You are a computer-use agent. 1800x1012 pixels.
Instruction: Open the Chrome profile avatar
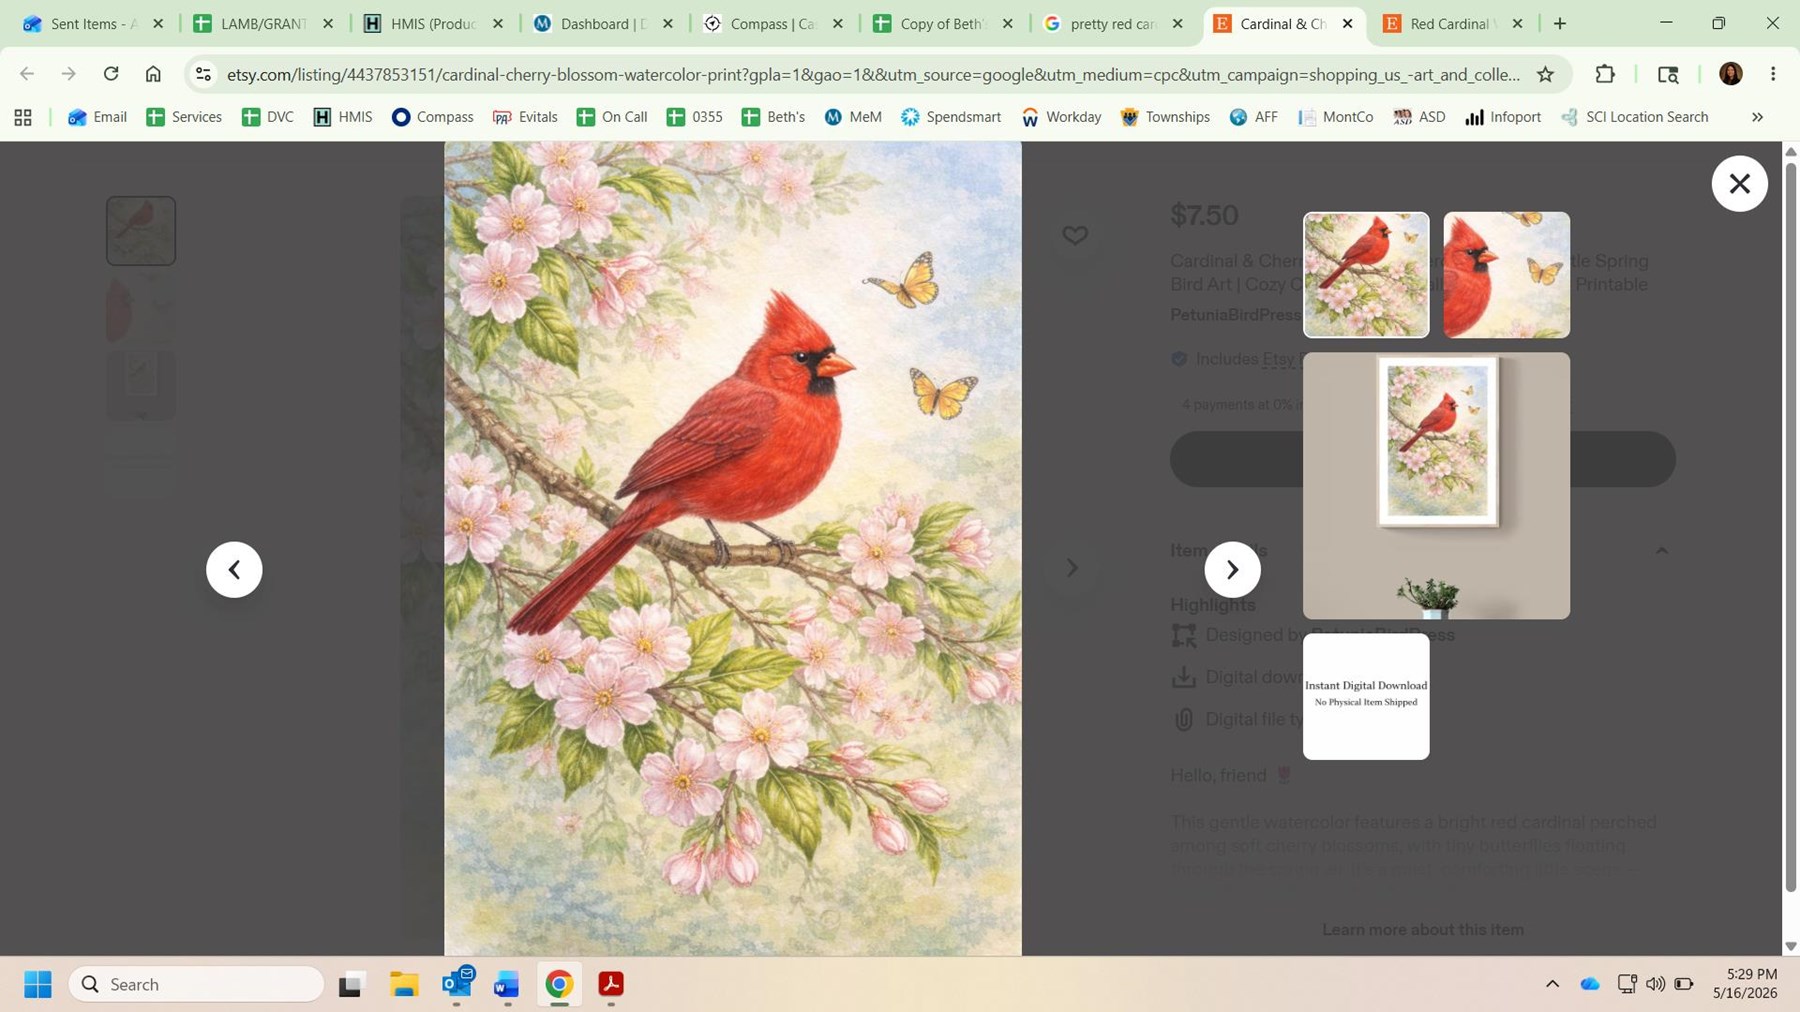[x=1731, y=73]
